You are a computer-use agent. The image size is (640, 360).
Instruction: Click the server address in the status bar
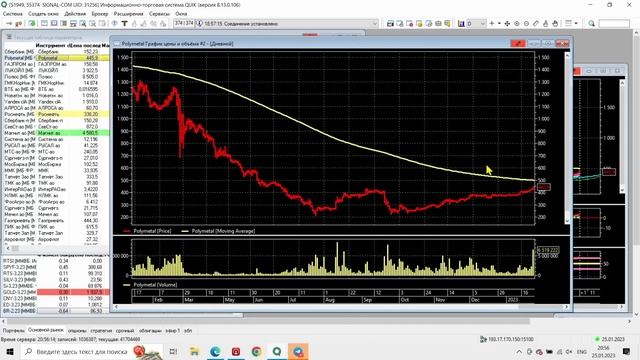coord(510,339)
